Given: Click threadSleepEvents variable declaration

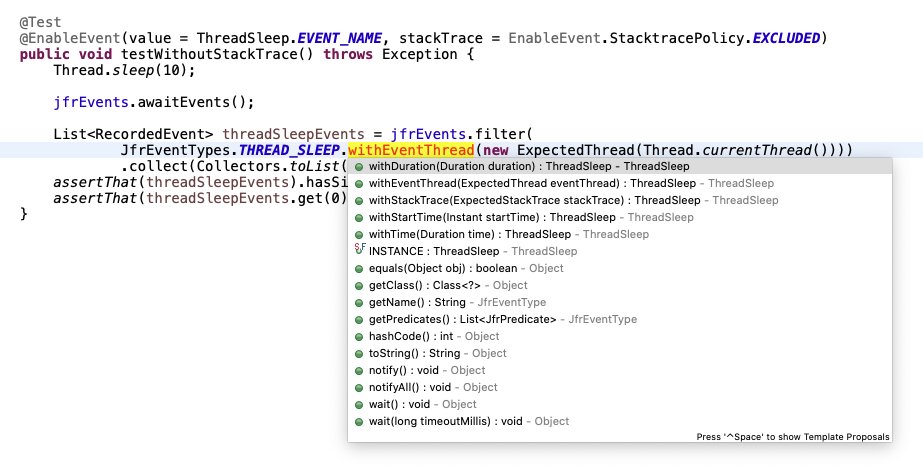Looking at the screenshot, I should pyautogui.click(x=293, y=134).
